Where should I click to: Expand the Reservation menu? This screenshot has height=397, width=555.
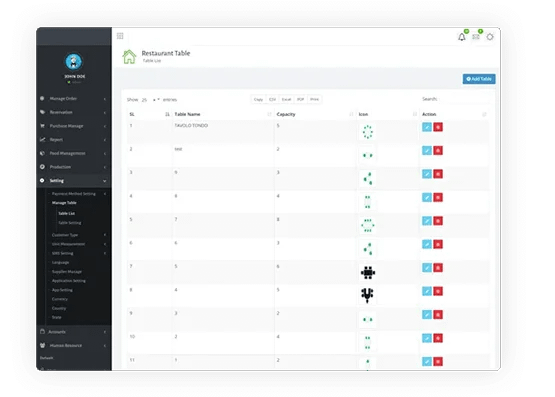pyautogui.click(x=74, y=112)
